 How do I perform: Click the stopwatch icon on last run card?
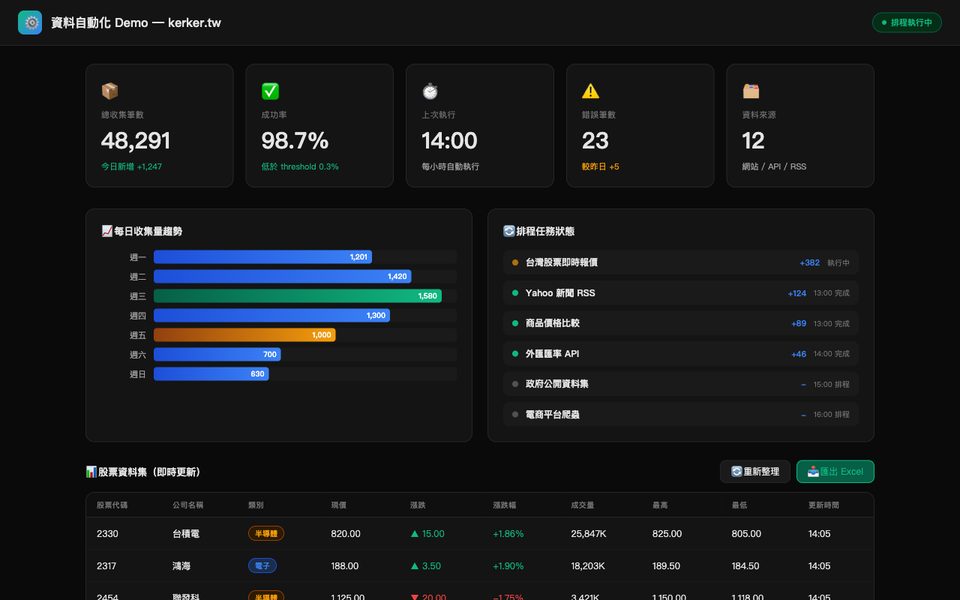(430, 91)
